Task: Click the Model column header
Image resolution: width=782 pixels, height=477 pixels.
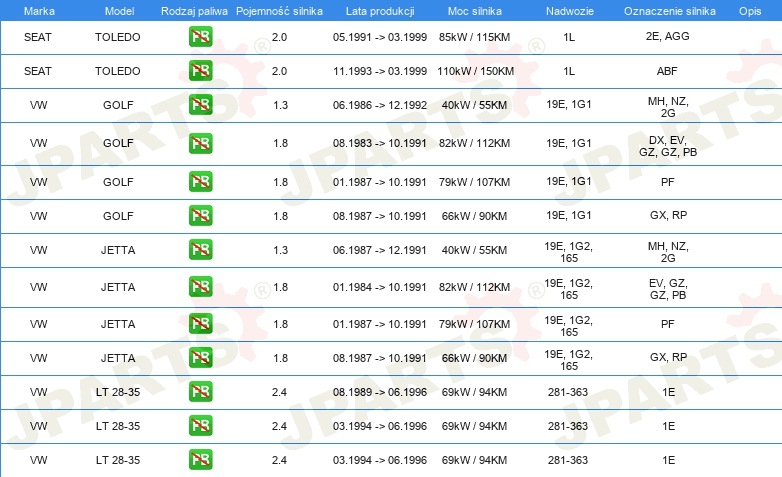Action: pos(119,11)
